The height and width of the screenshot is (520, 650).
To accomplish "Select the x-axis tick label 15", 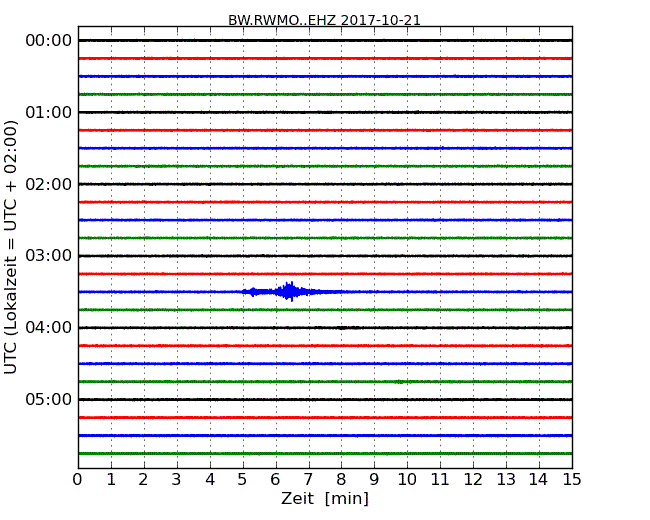I will (572, 480).
